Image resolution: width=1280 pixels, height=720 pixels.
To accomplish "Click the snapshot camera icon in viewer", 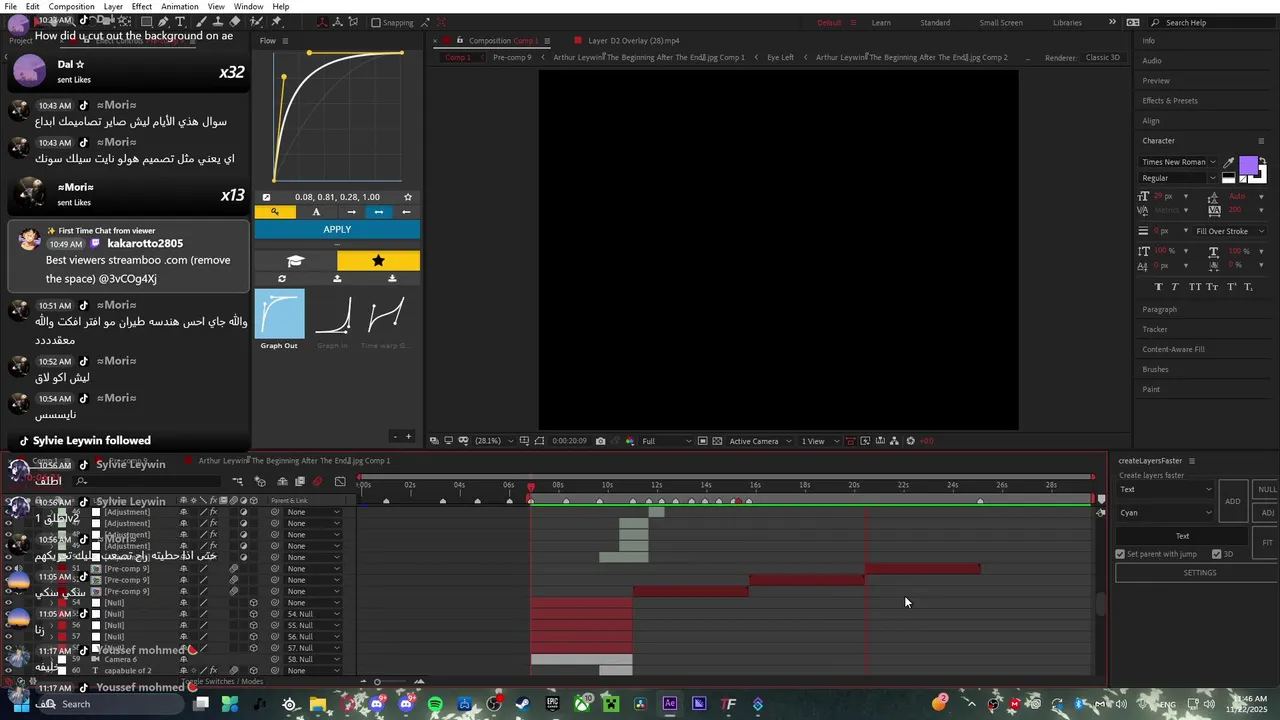I will pos(600,441).
